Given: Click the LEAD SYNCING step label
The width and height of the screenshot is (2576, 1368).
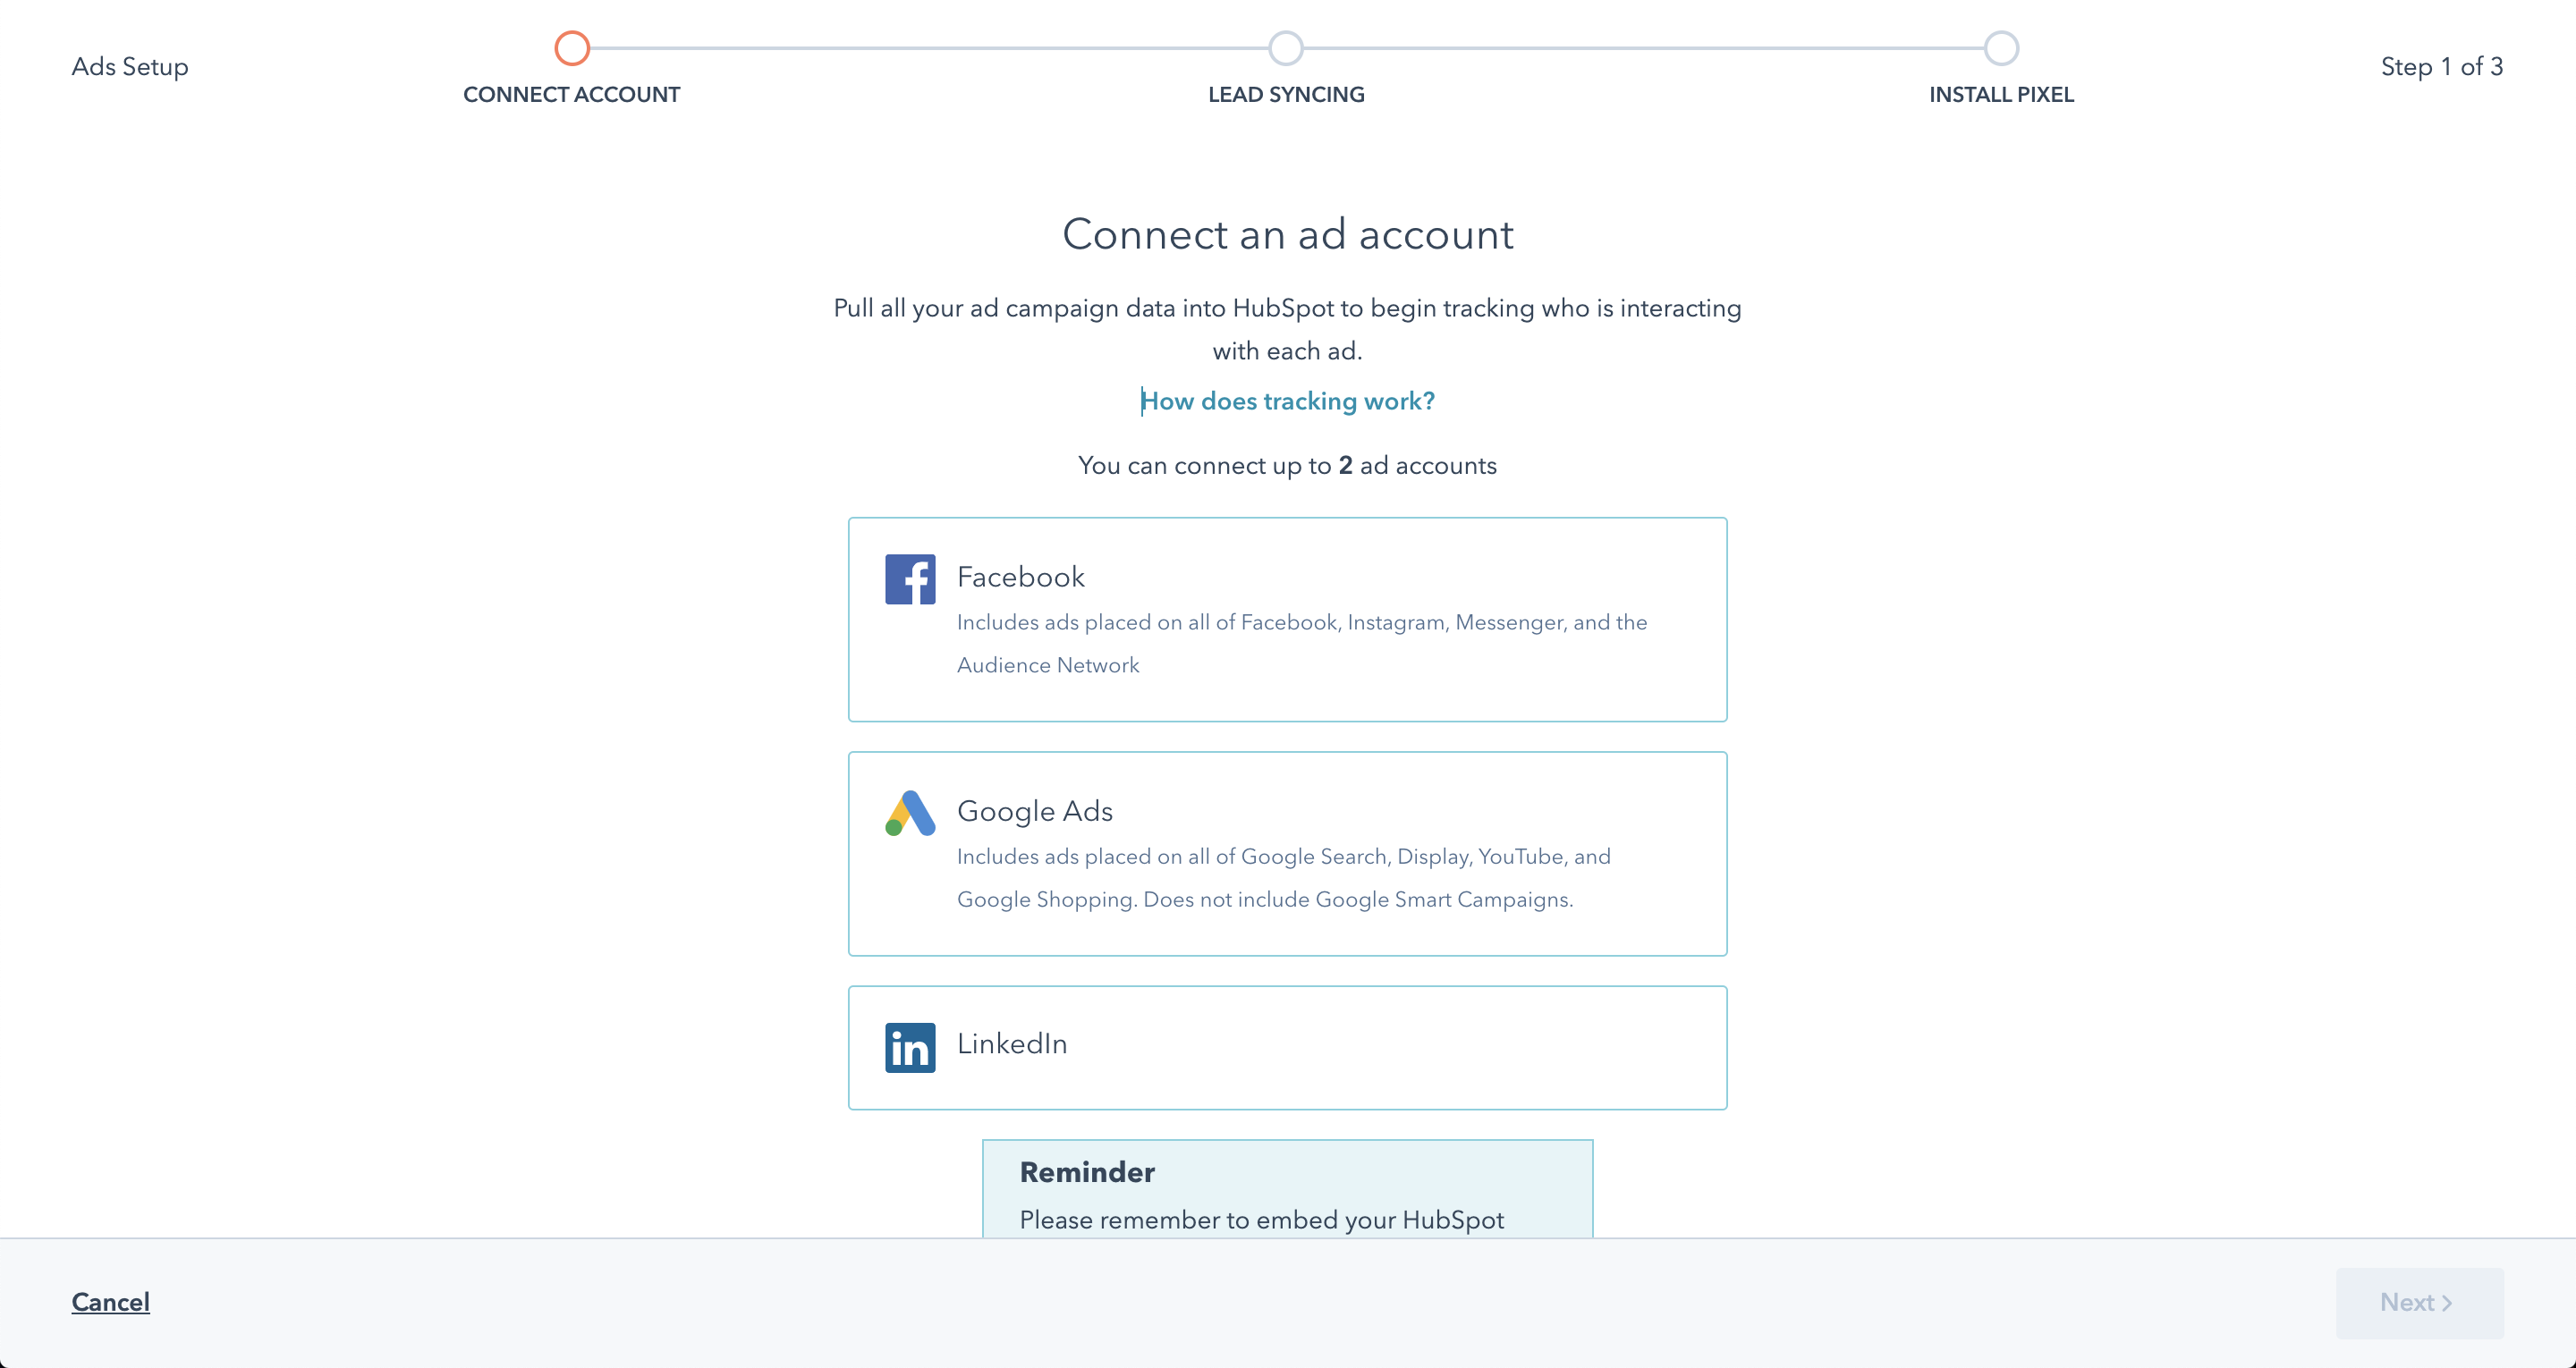Looking at the screenshot, I should pyautogui.click(x=1286, y=94).
